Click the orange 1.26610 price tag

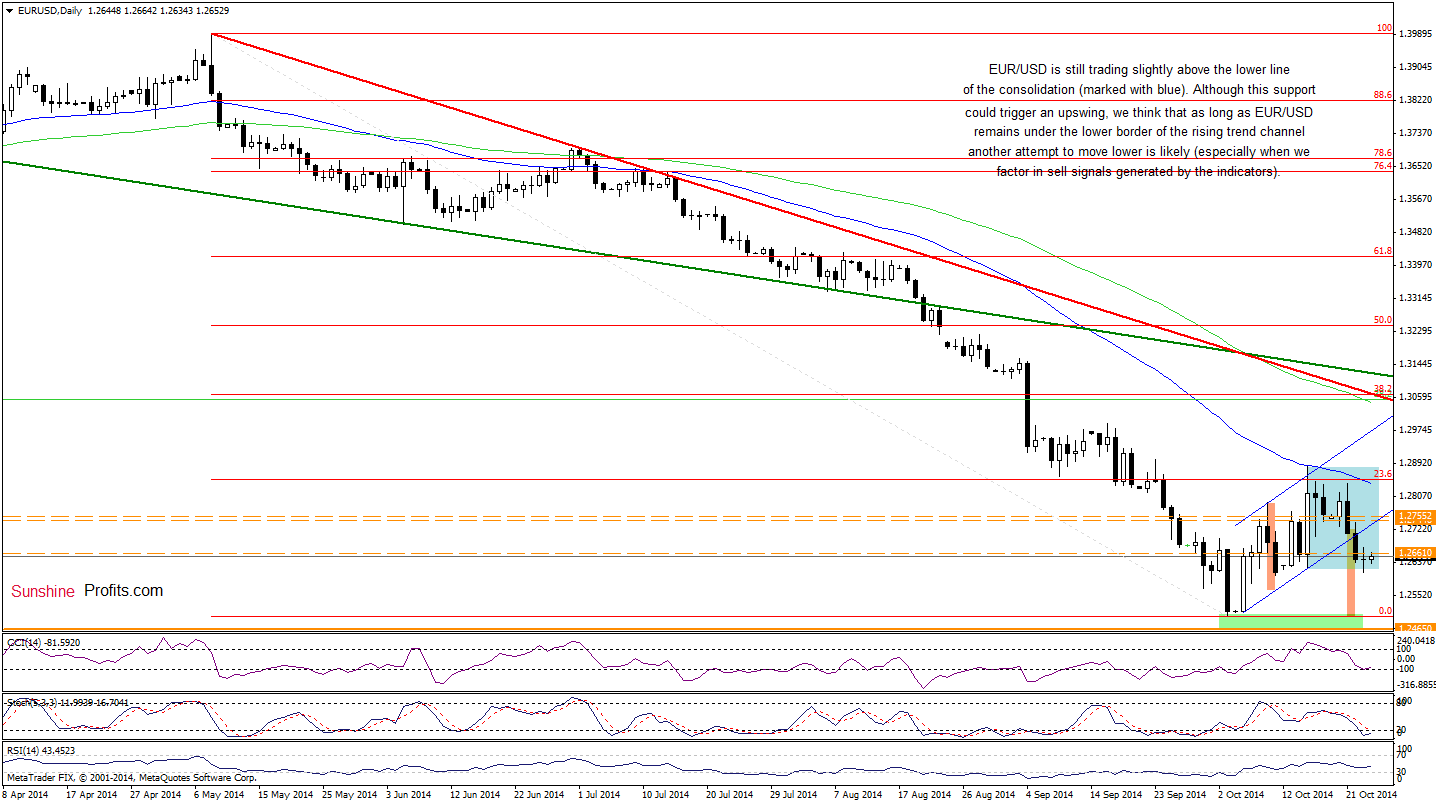click(x=1415, y=552)
